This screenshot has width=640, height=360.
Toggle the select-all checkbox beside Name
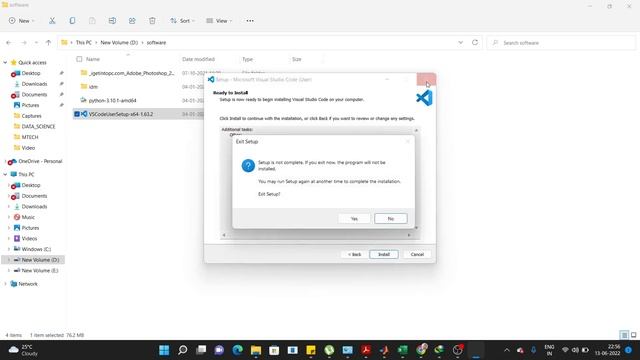79,59
